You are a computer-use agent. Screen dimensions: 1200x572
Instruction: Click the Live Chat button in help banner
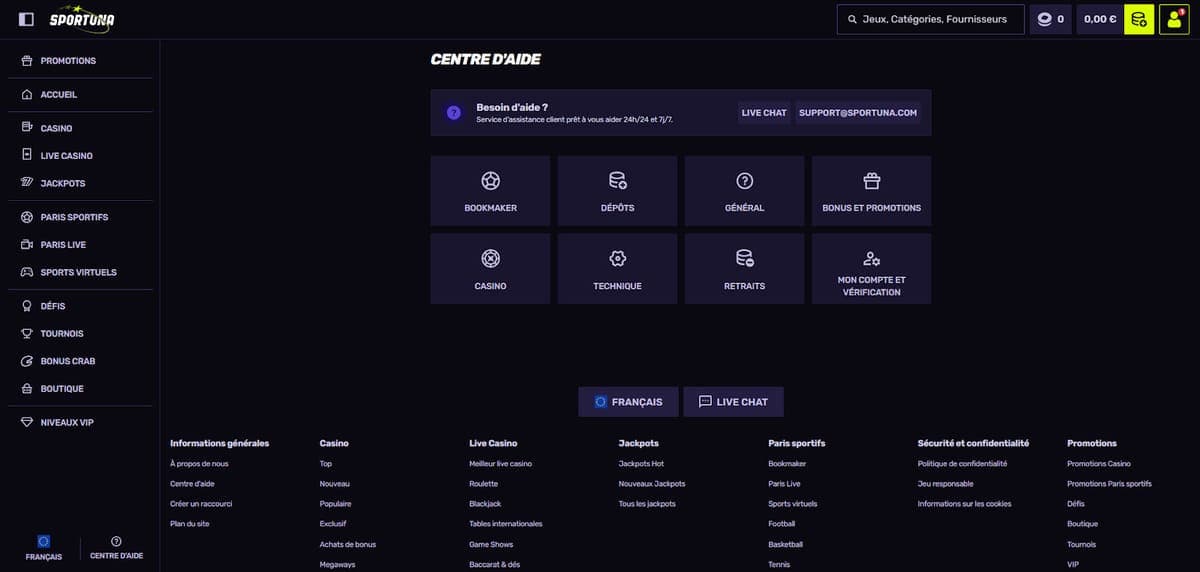click(x=764, y=113)
